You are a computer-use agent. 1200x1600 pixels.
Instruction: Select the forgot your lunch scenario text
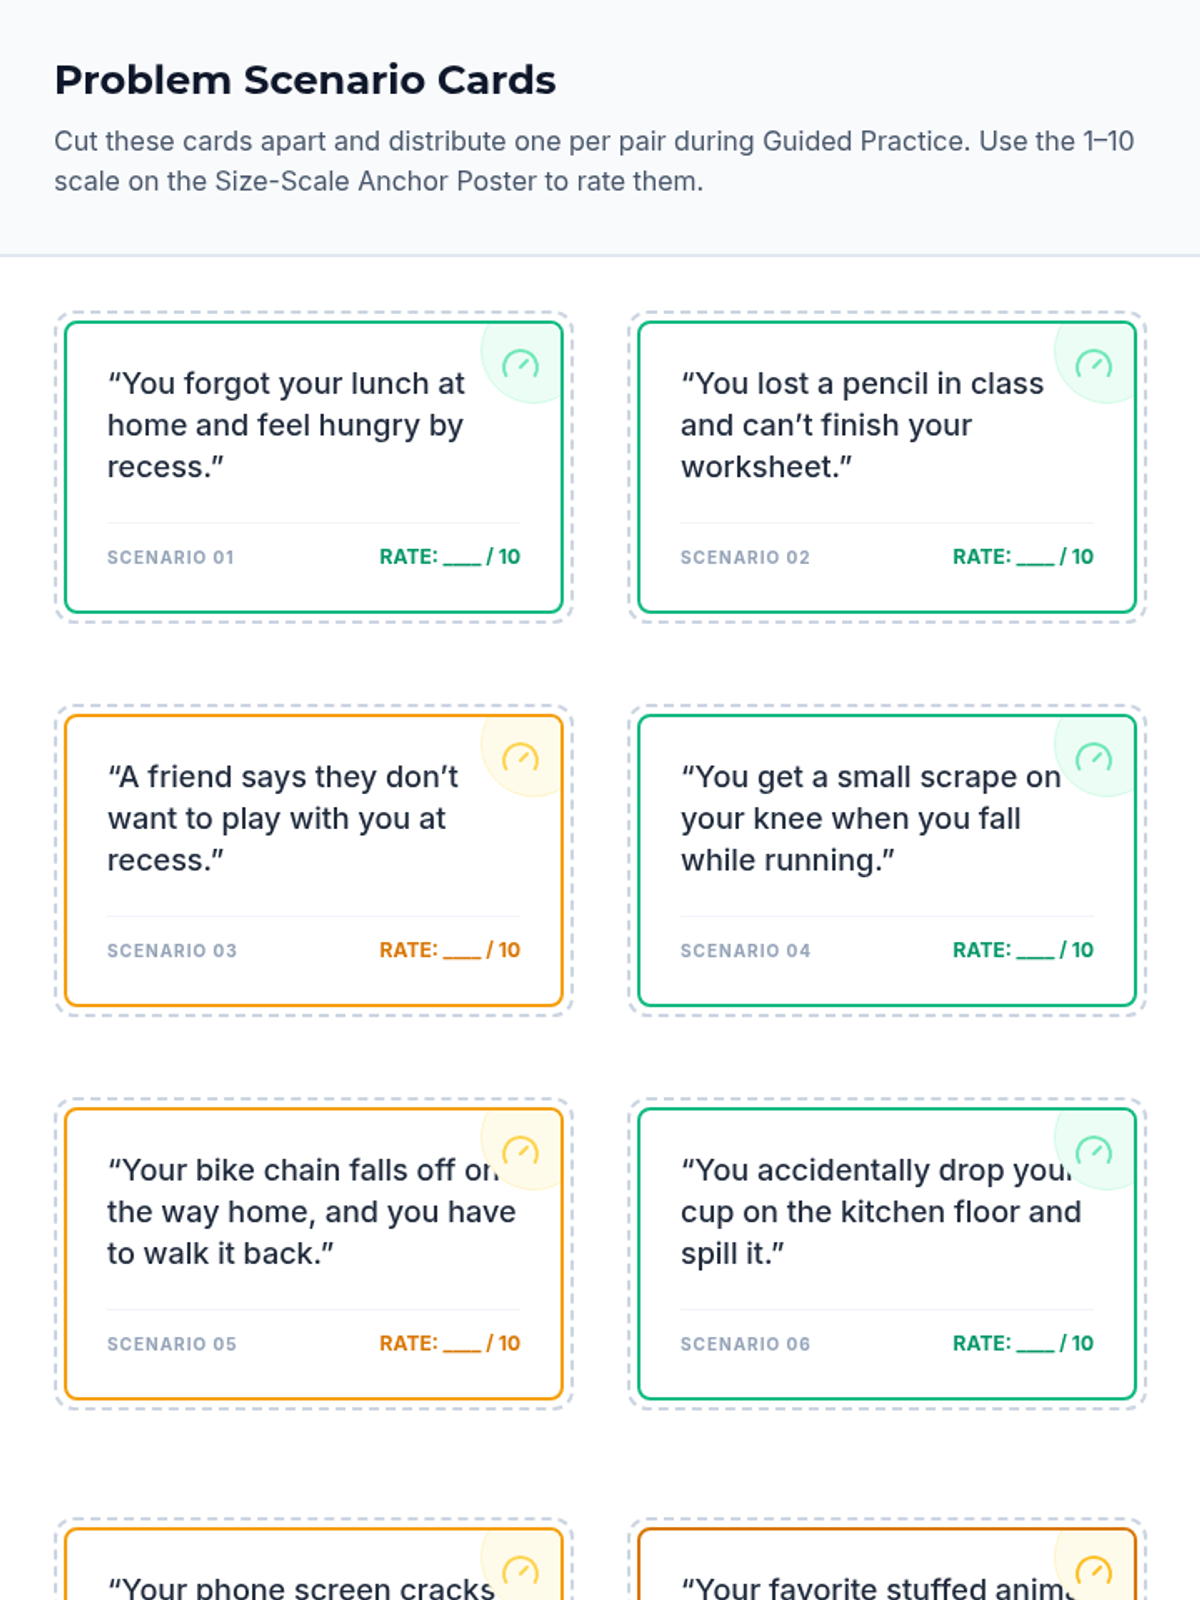click(286, 425)
